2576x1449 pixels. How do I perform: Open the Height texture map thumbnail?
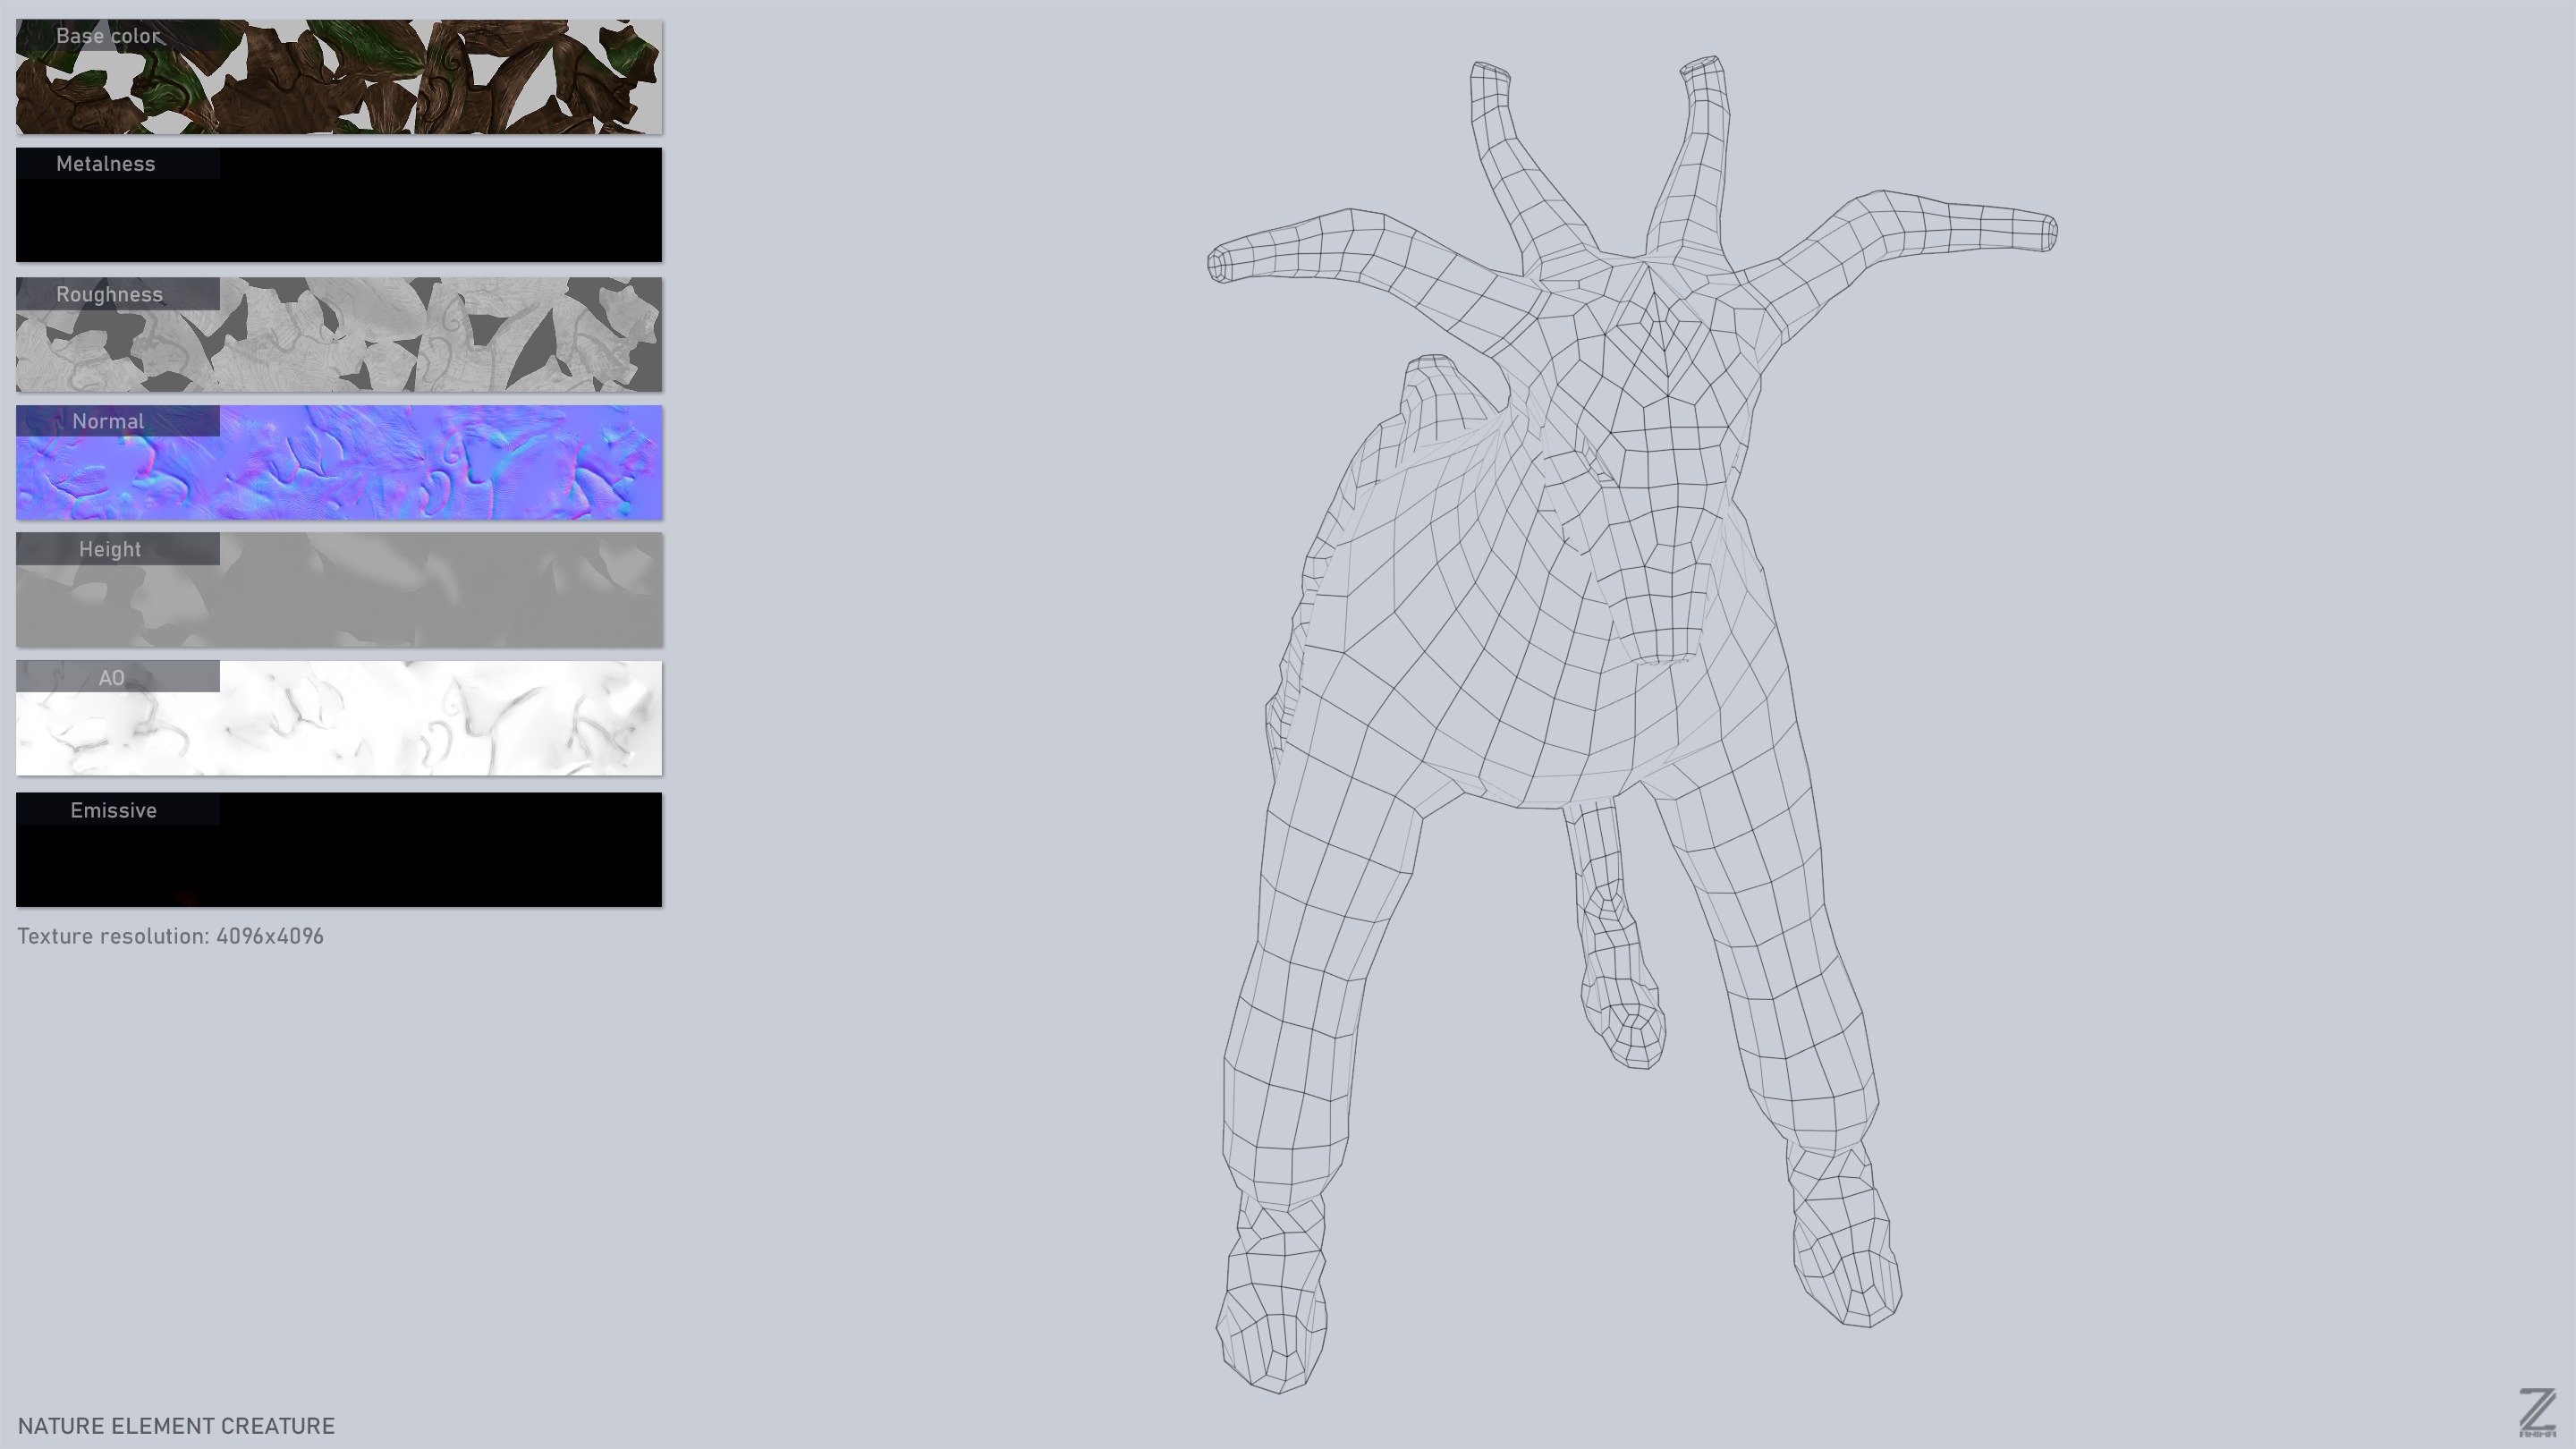point(339,590)
